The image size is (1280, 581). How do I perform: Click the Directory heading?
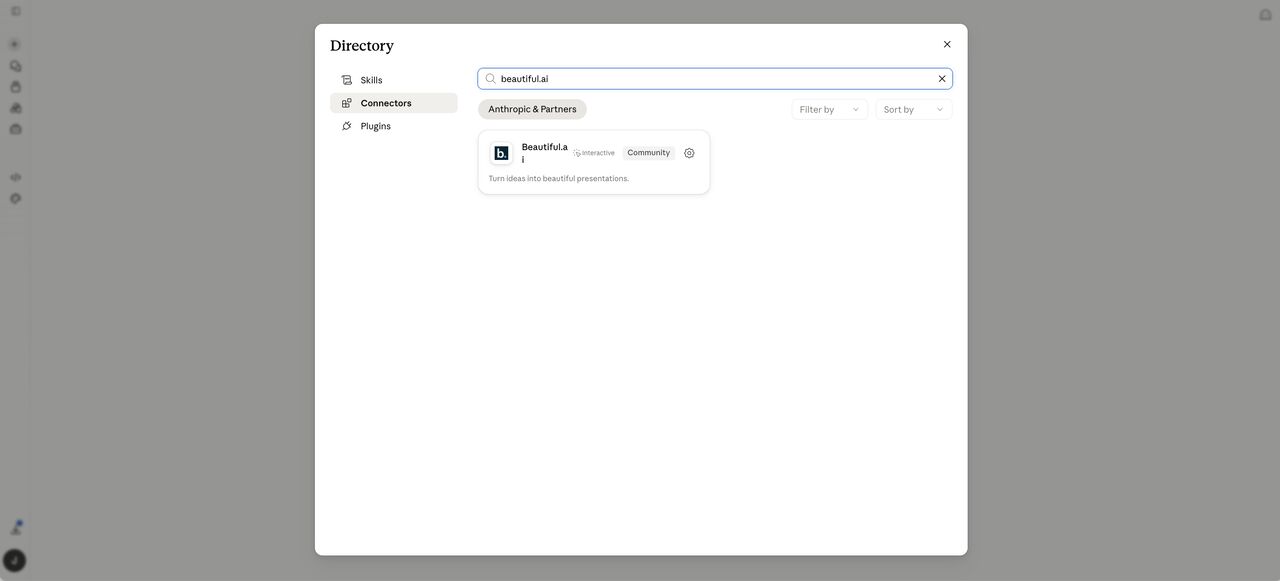362,45
